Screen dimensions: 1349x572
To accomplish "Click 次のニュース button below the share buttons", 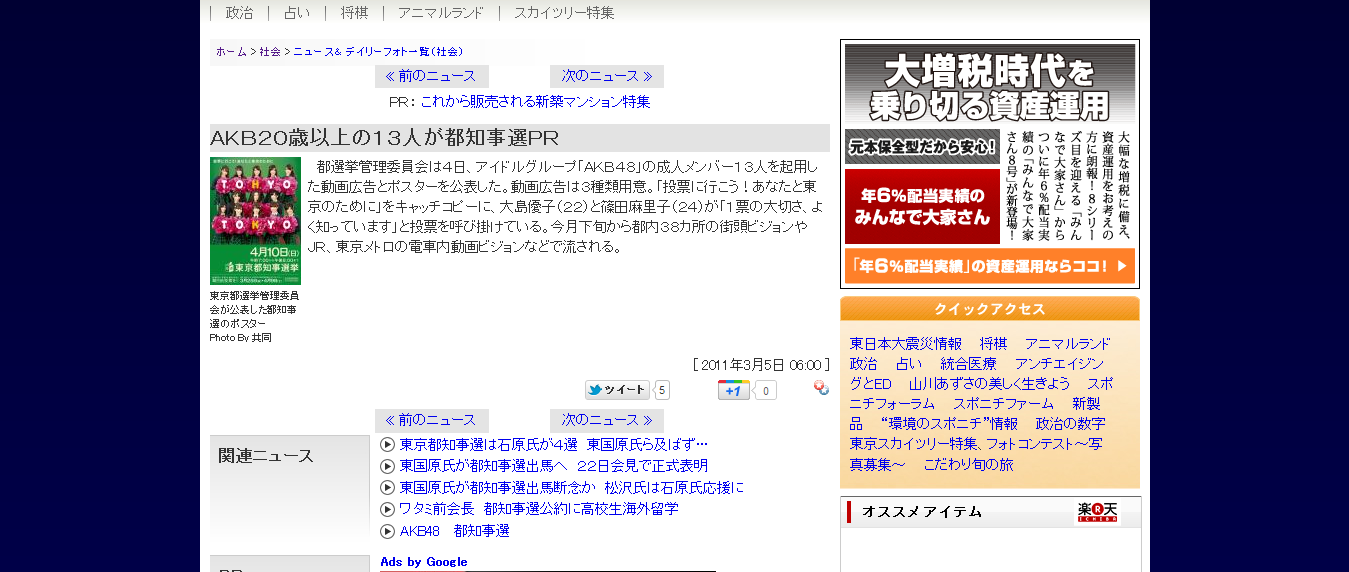I will 607,420.
